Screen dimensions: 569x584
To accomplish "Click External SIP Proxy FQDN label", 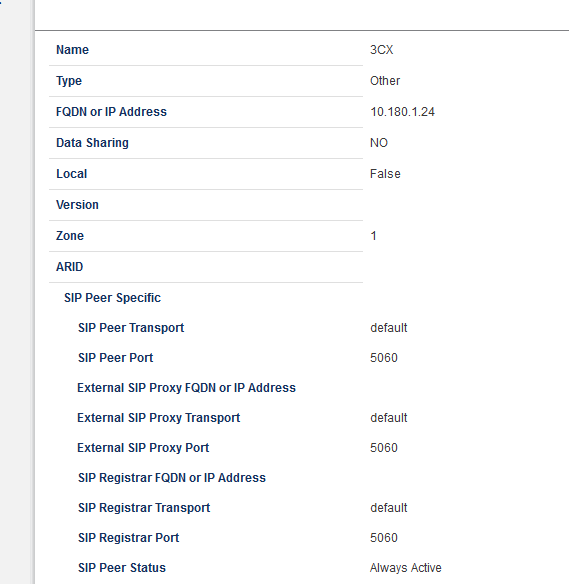I will click(186, 388).
